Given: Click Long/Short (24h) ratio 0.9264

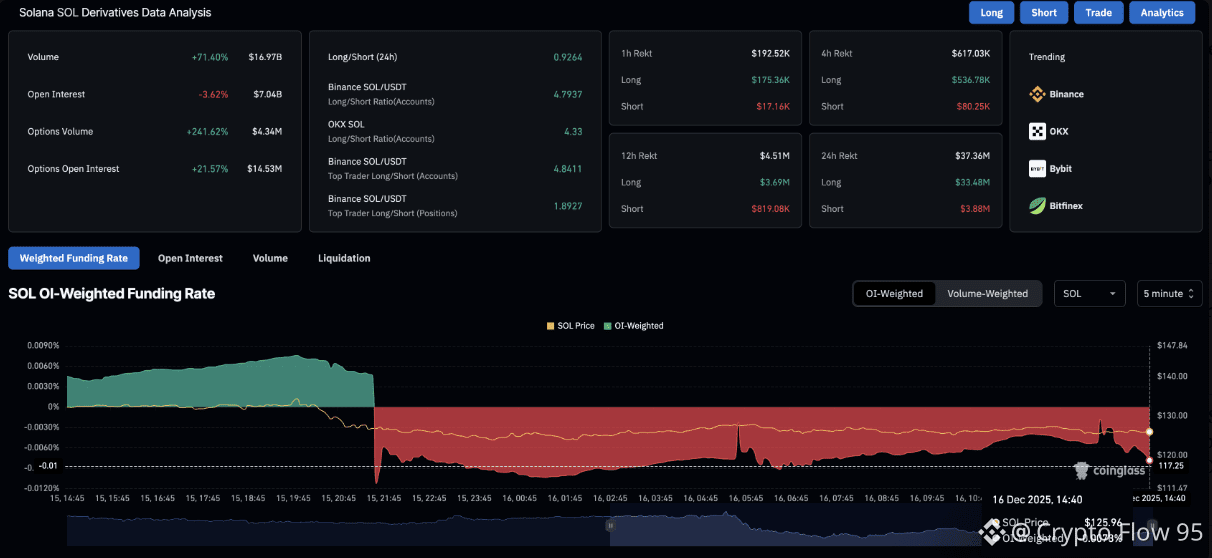Looking at the screenshot, I should coord(568,57).
